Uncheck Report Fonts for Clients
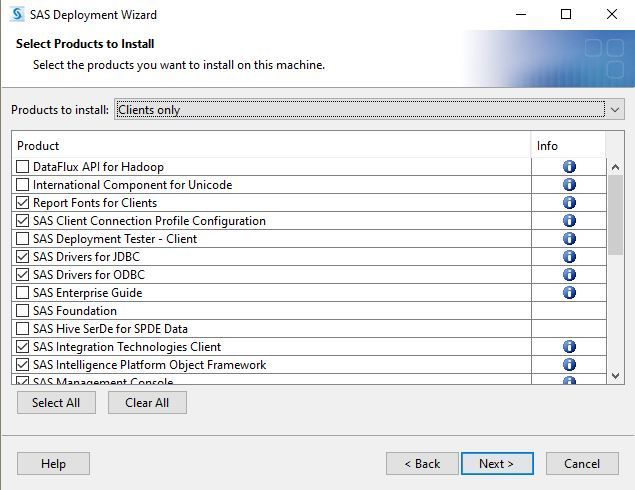The image size is (635, 490). click(22, 202)
